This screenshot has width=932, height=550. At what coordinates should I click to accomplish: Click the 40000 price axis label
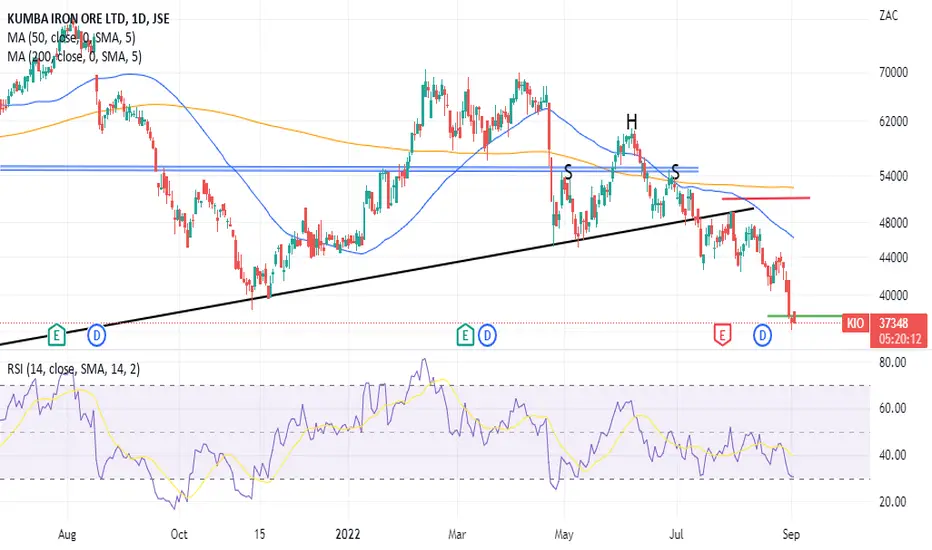pyautogui.click(x=893, y=296)
